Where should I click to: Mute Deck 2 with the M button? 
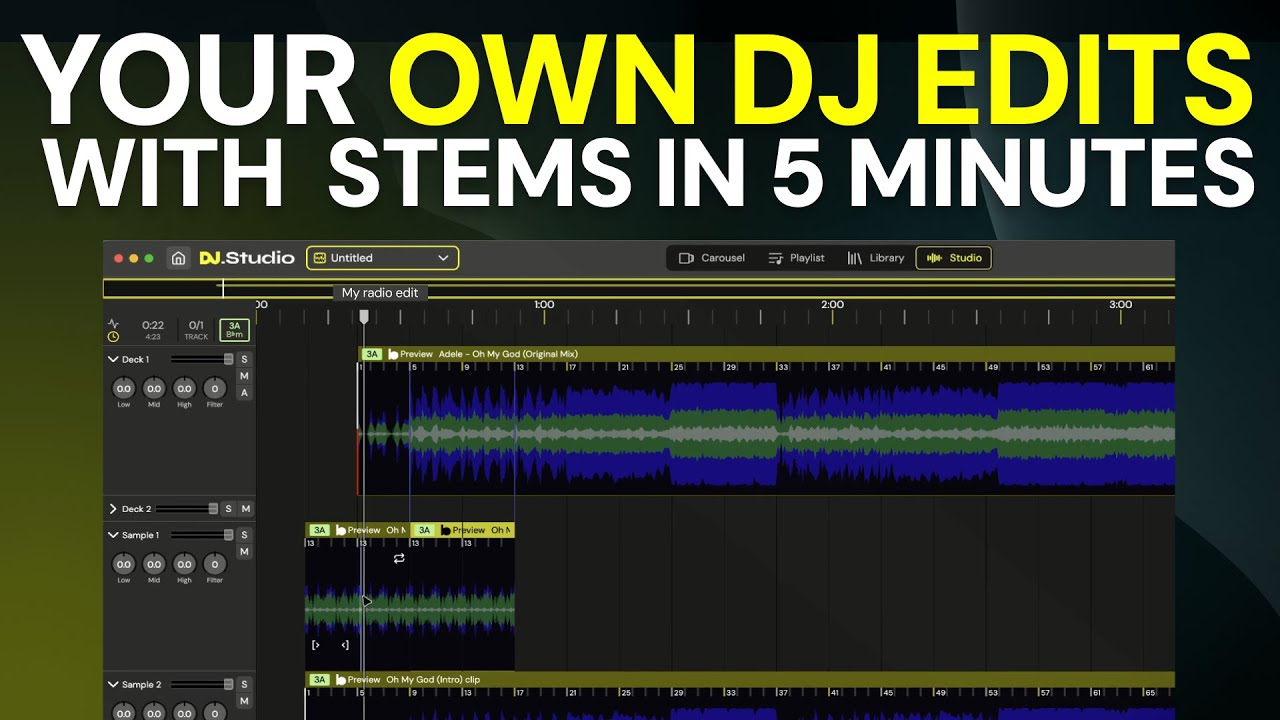point(245,509)
